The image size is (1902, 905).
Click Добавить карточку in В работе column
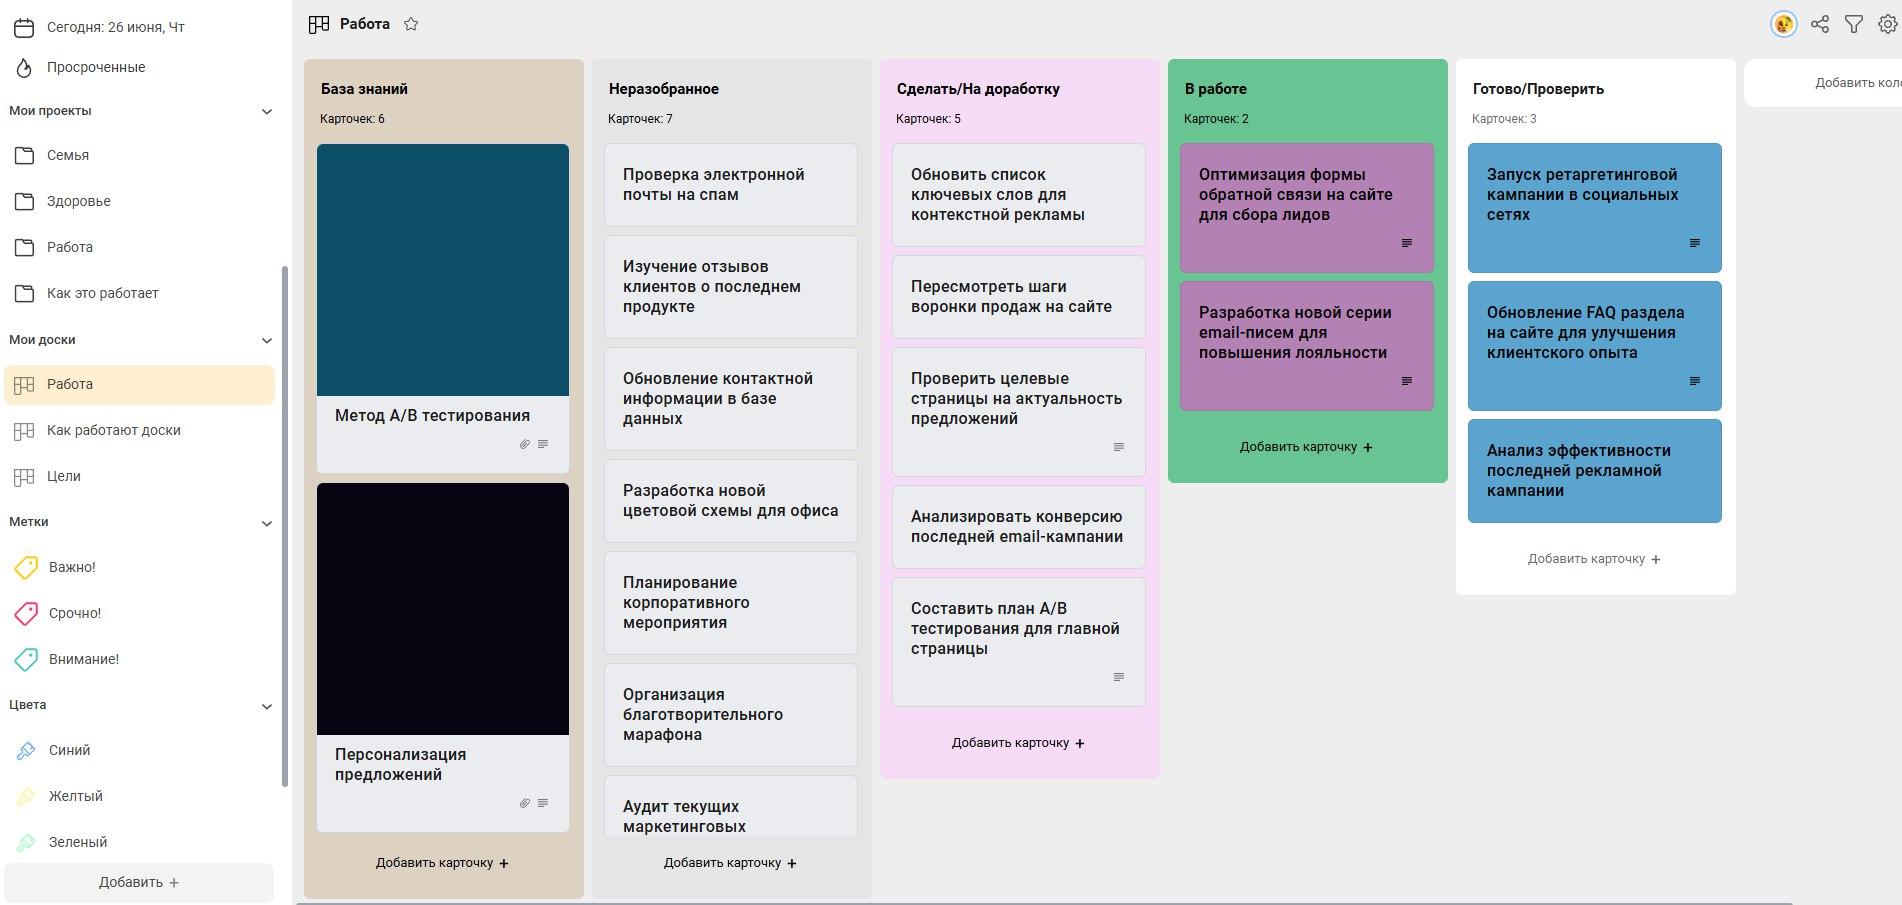(x=1306, y=447)
